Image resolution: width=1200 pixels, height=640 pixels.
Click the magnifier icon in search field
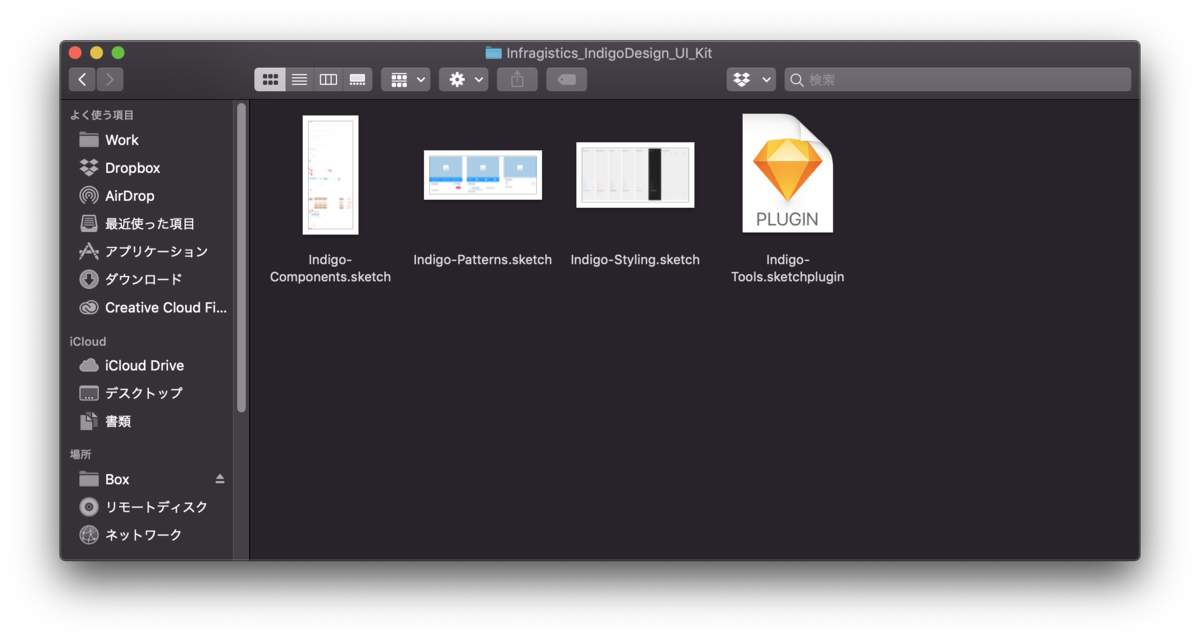797,79
